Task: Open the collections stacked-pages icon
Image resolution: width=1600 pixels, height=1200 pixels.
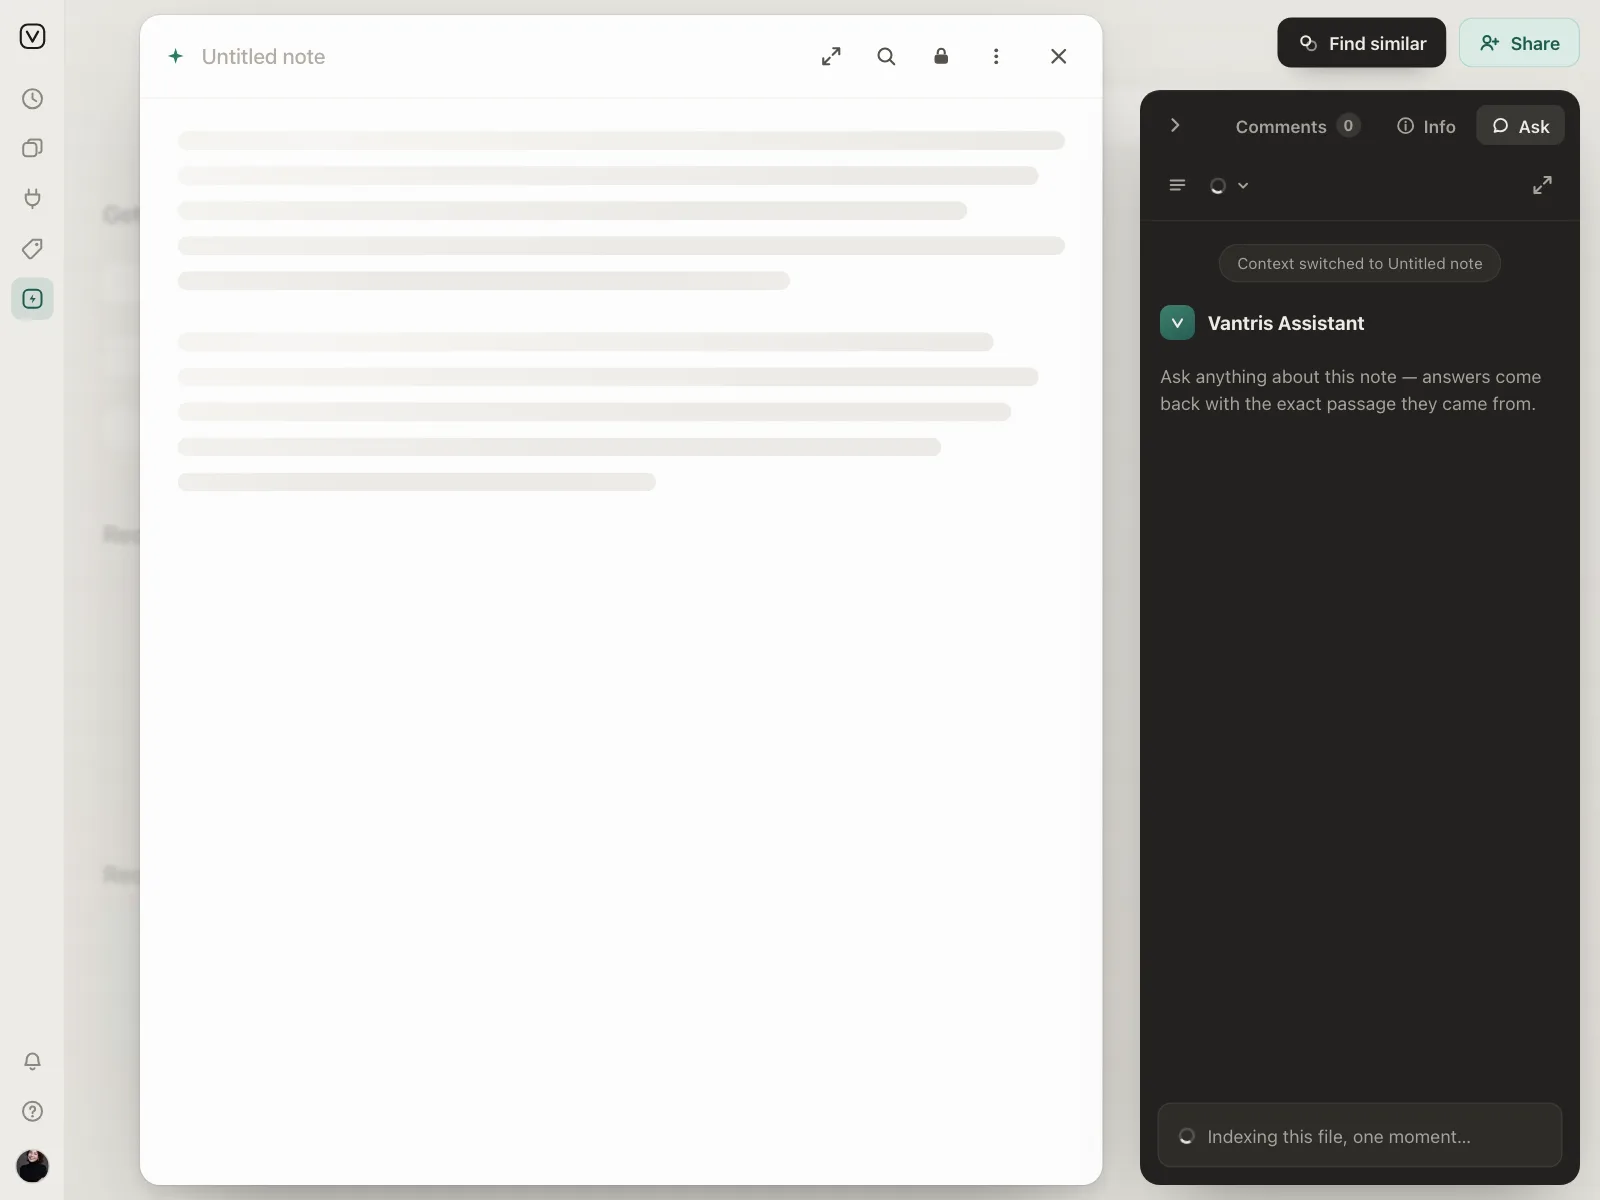Action: pos(32,148)
